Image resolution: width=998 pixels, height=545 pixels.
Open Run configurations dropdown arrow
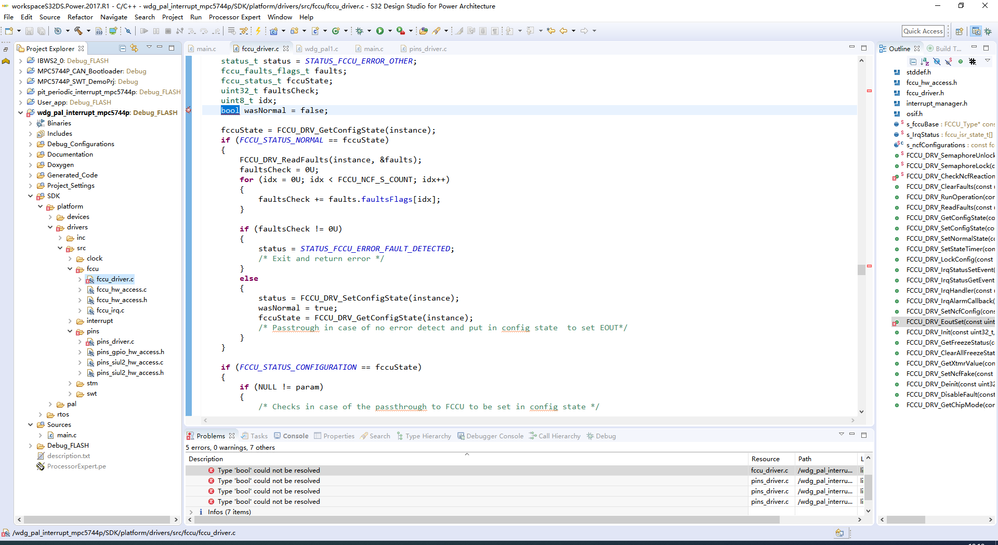click(x=389, y=31)
